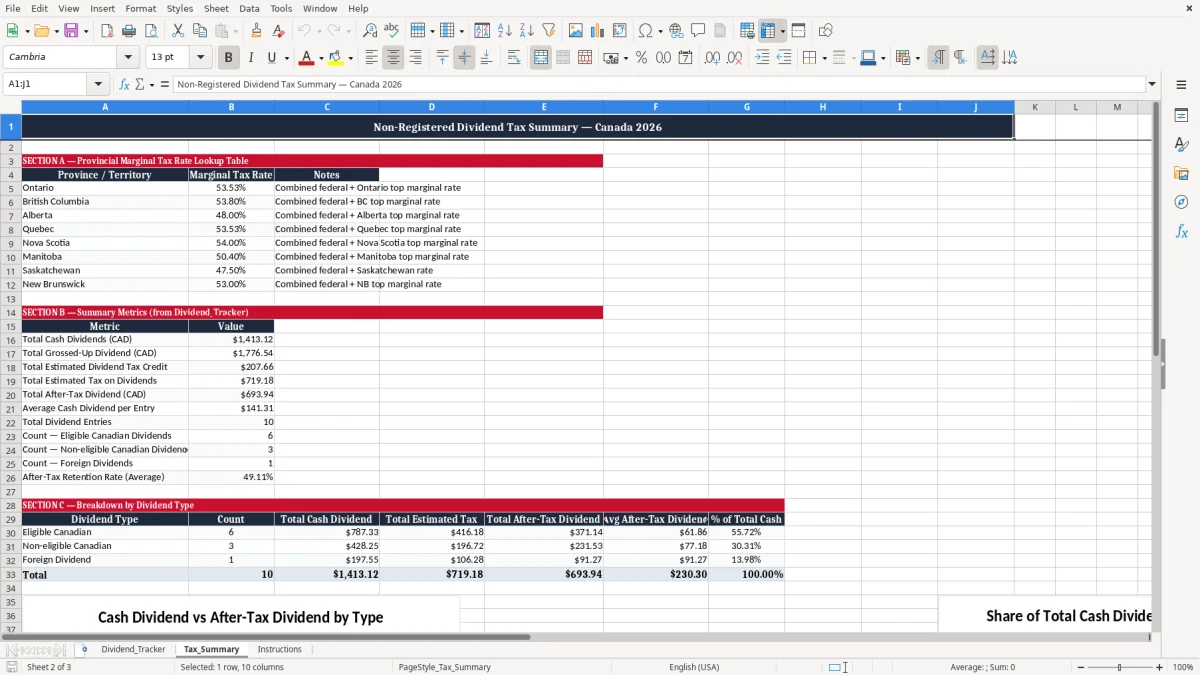Open the Sheet menu
Screen dimensions: 1200x675
[x=216, y=8]
